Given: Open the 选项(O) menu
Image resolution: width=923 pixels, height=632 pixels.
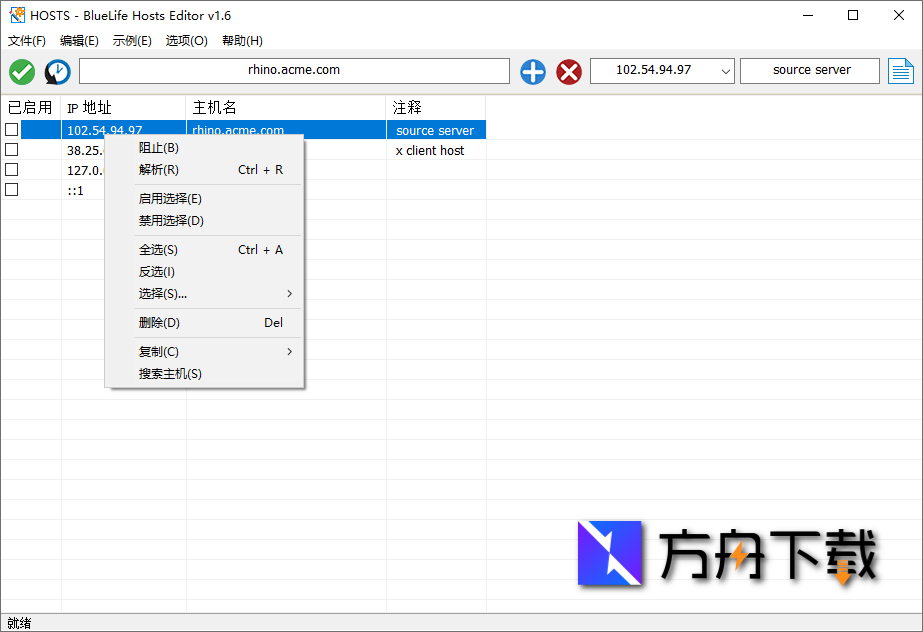Looking at the screenshot, I should click(x=186, y=40).
